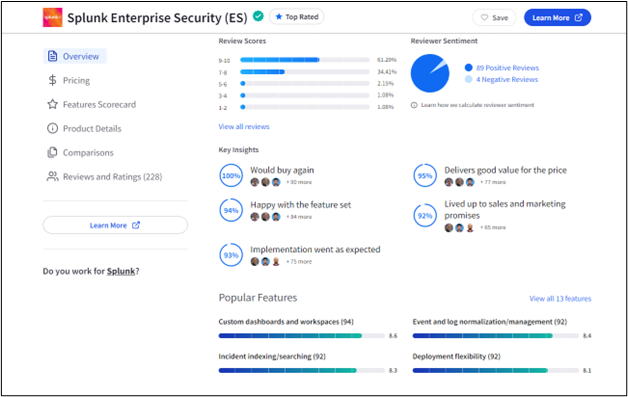Click the Features Scorecard star icon
The width and height of the screenshot is (628, 397).
[52, 105]
